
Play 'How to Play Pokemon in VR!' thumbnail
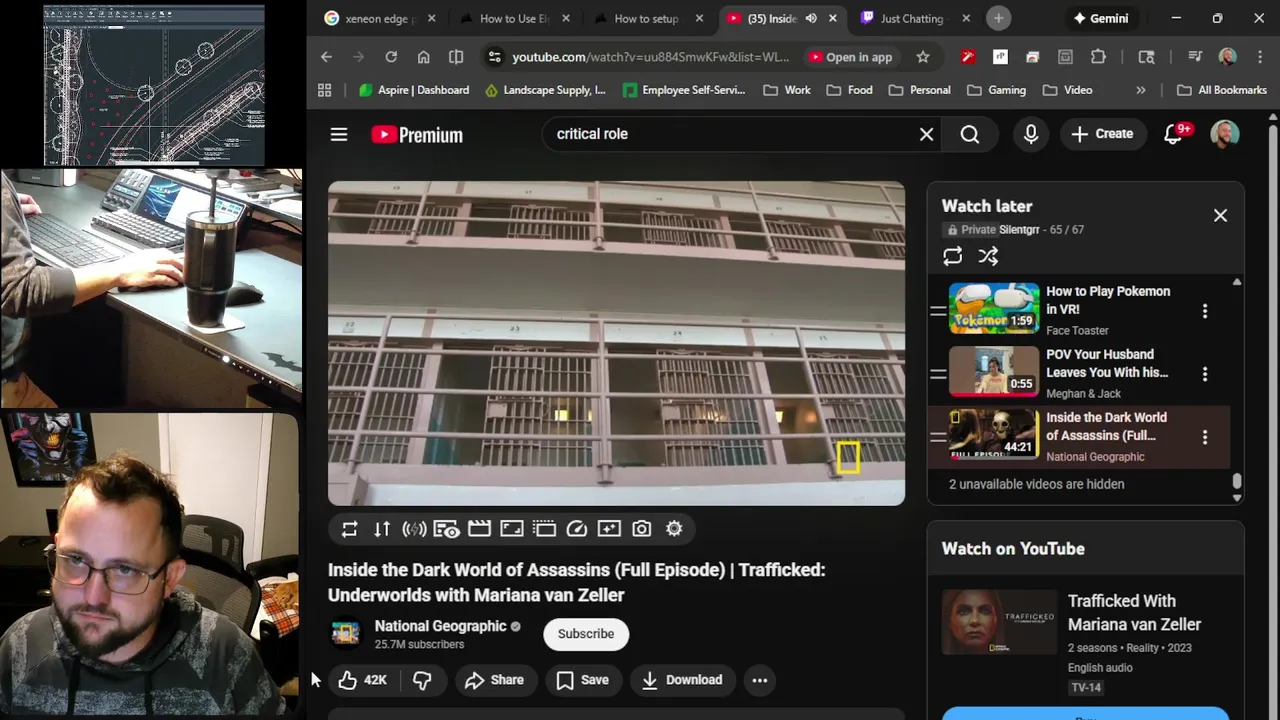pos(994,308)
